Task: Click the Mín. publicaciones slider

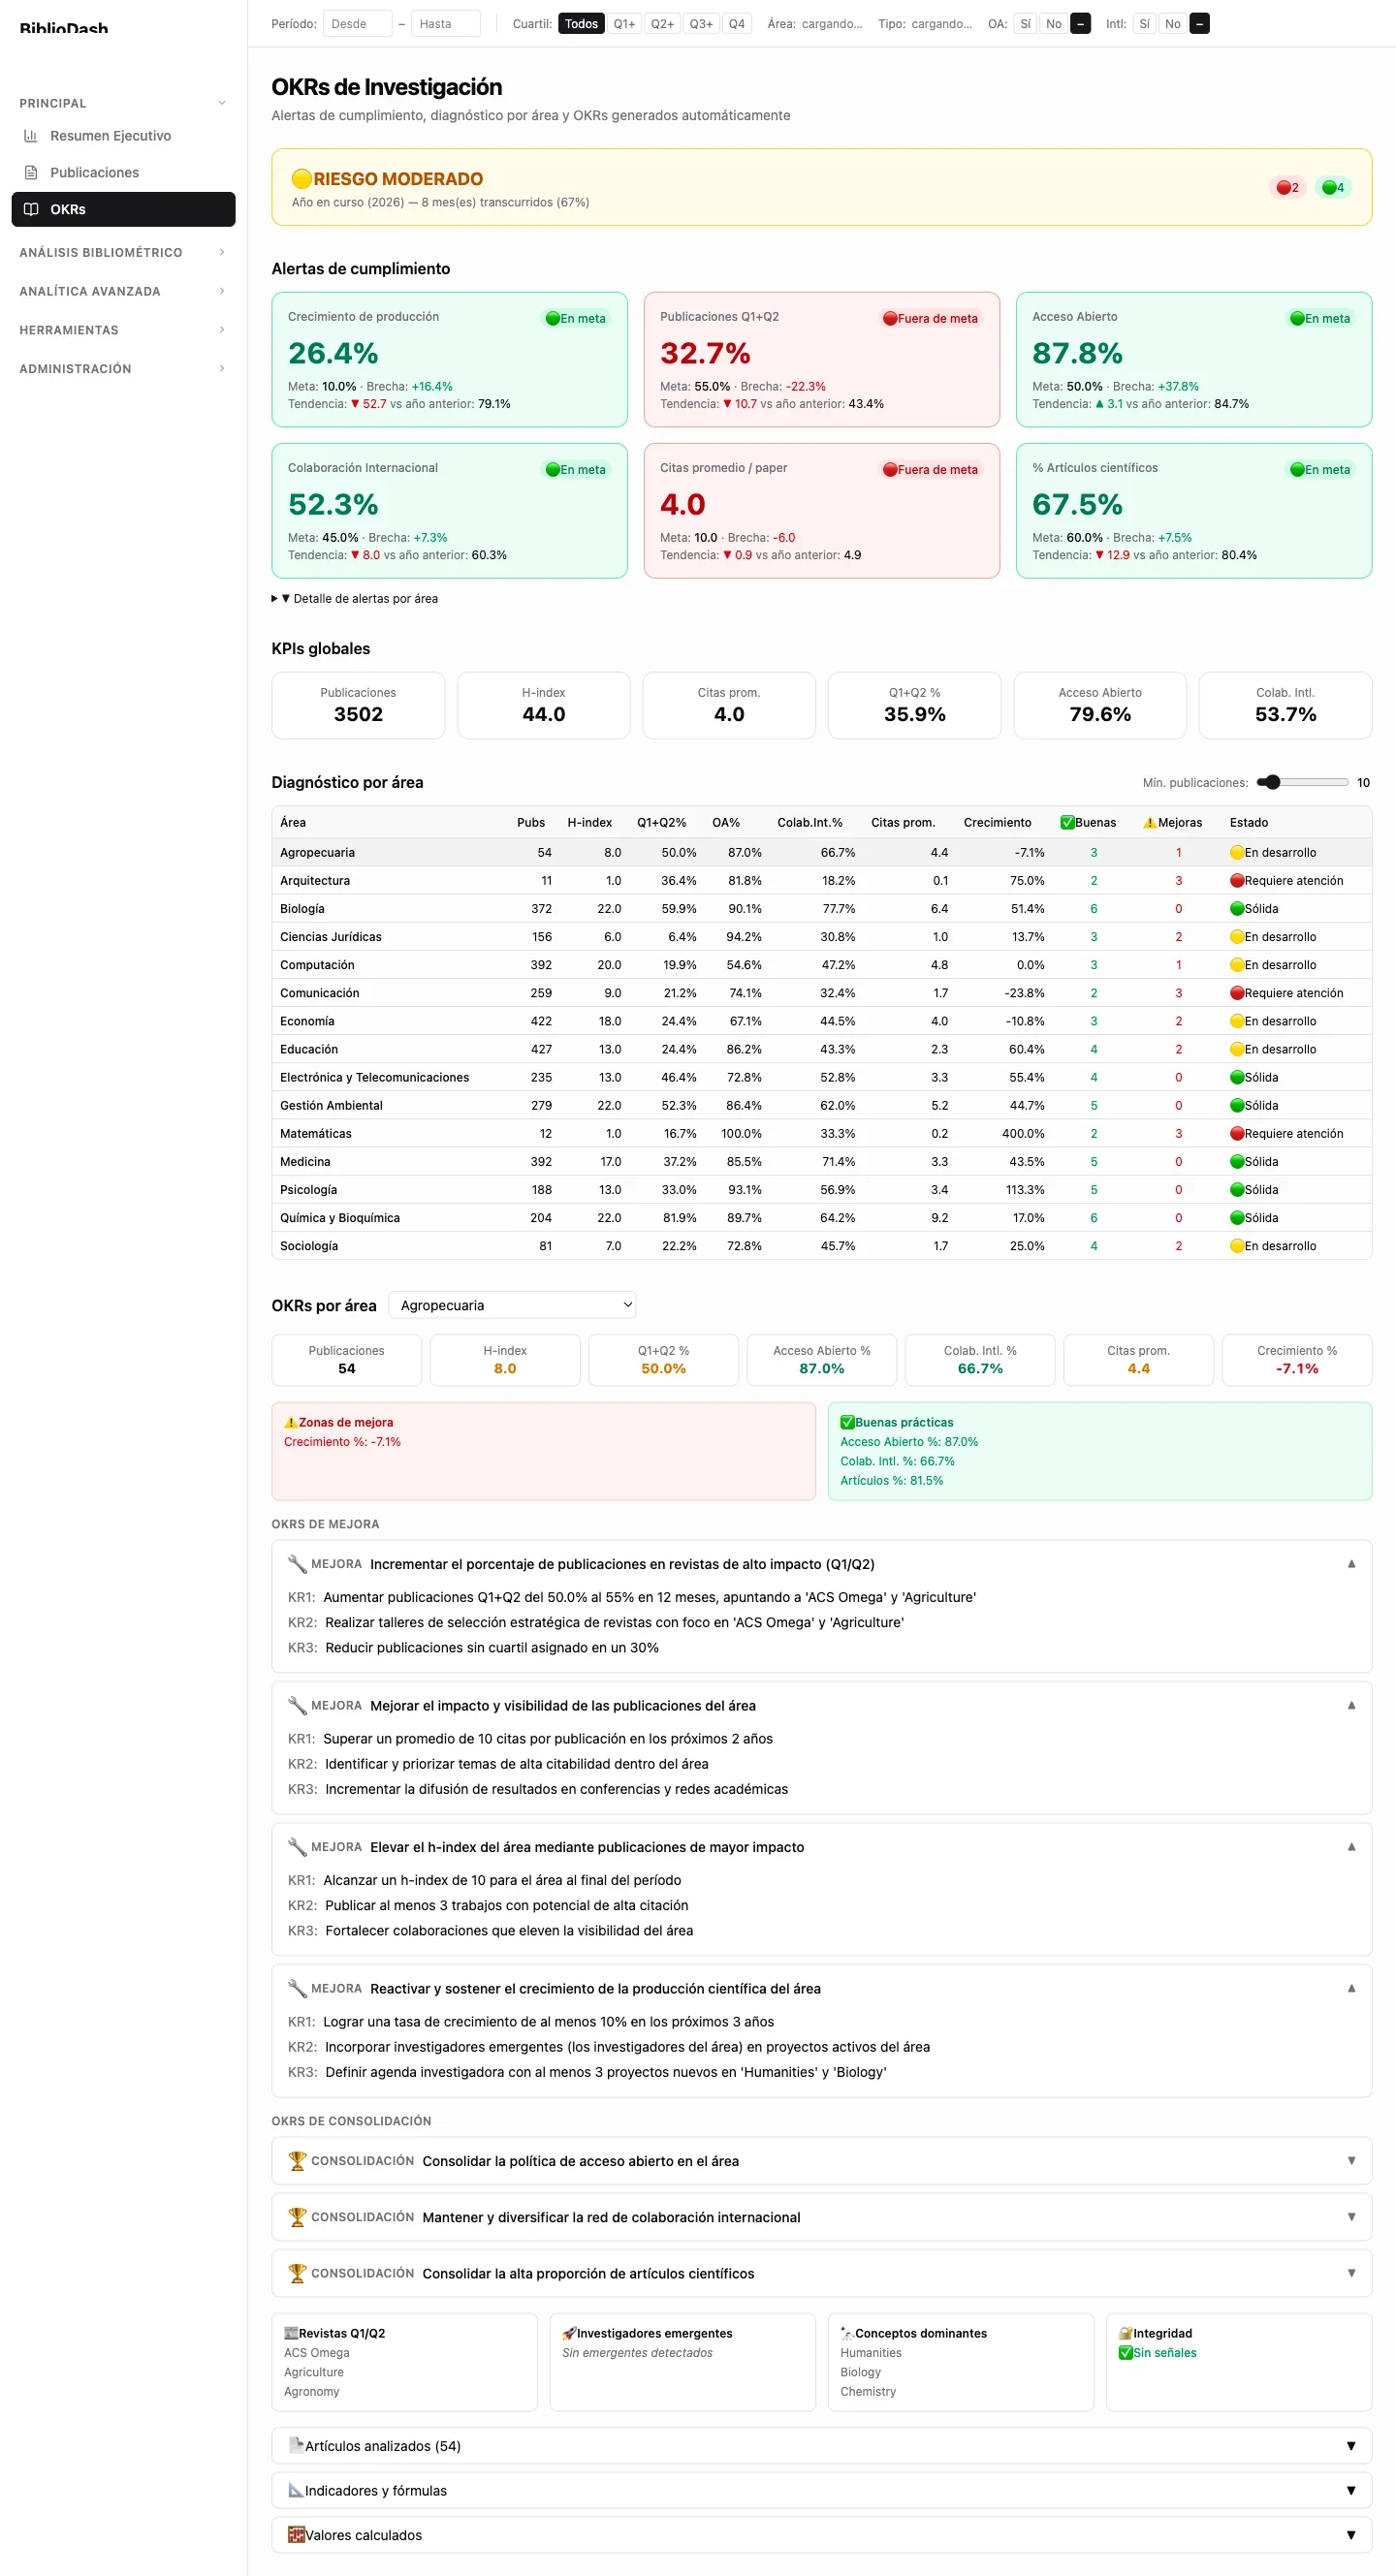Action: point(1302,783)
